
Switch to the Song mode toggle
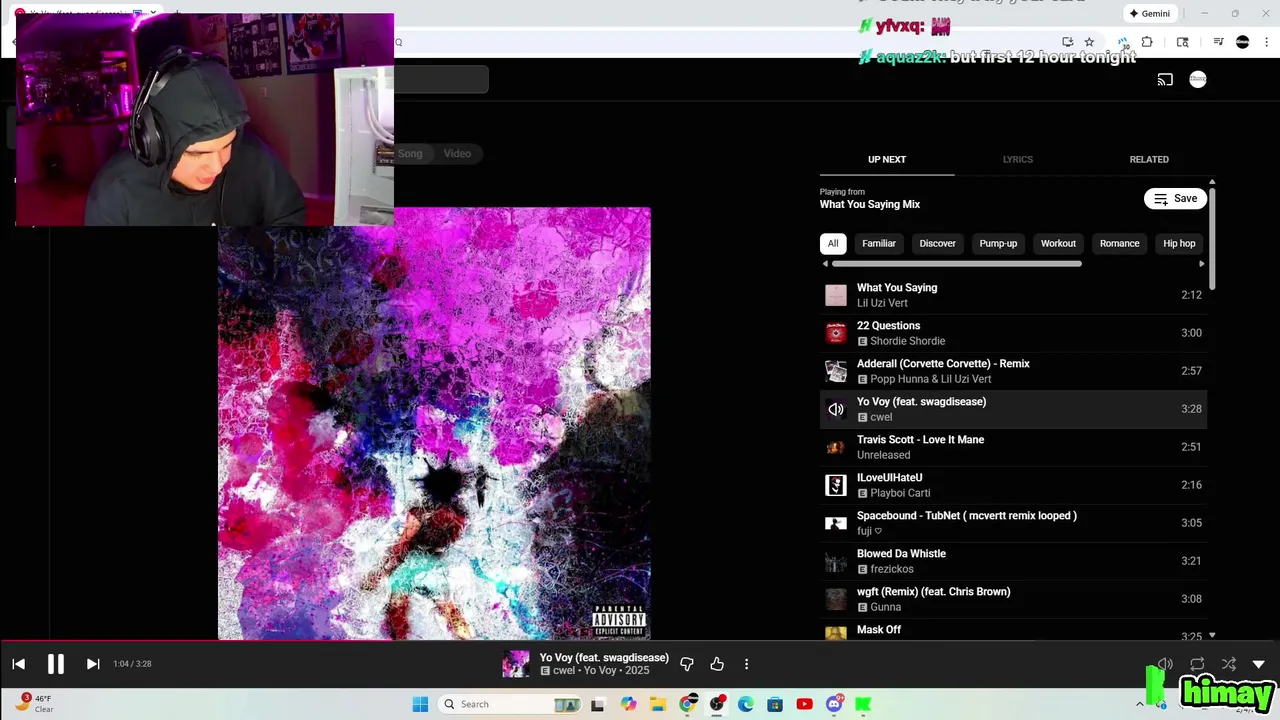coord(410,153)
